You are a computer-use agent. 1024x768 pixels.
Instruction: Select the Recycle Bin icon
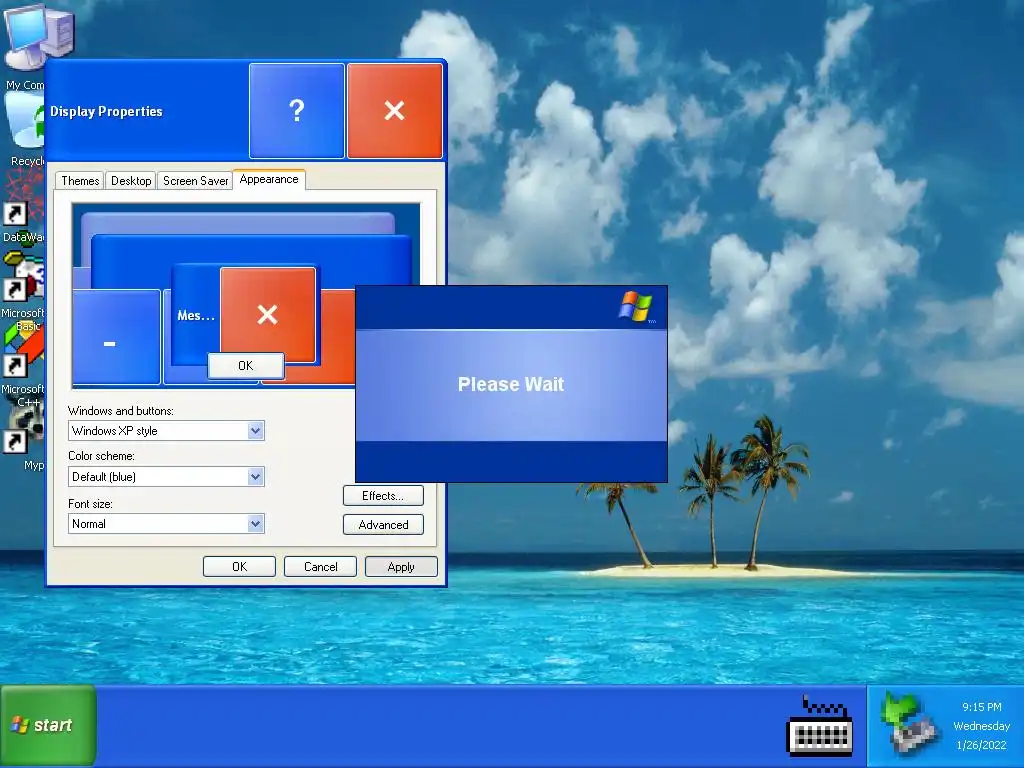click(x=26, y=129)
